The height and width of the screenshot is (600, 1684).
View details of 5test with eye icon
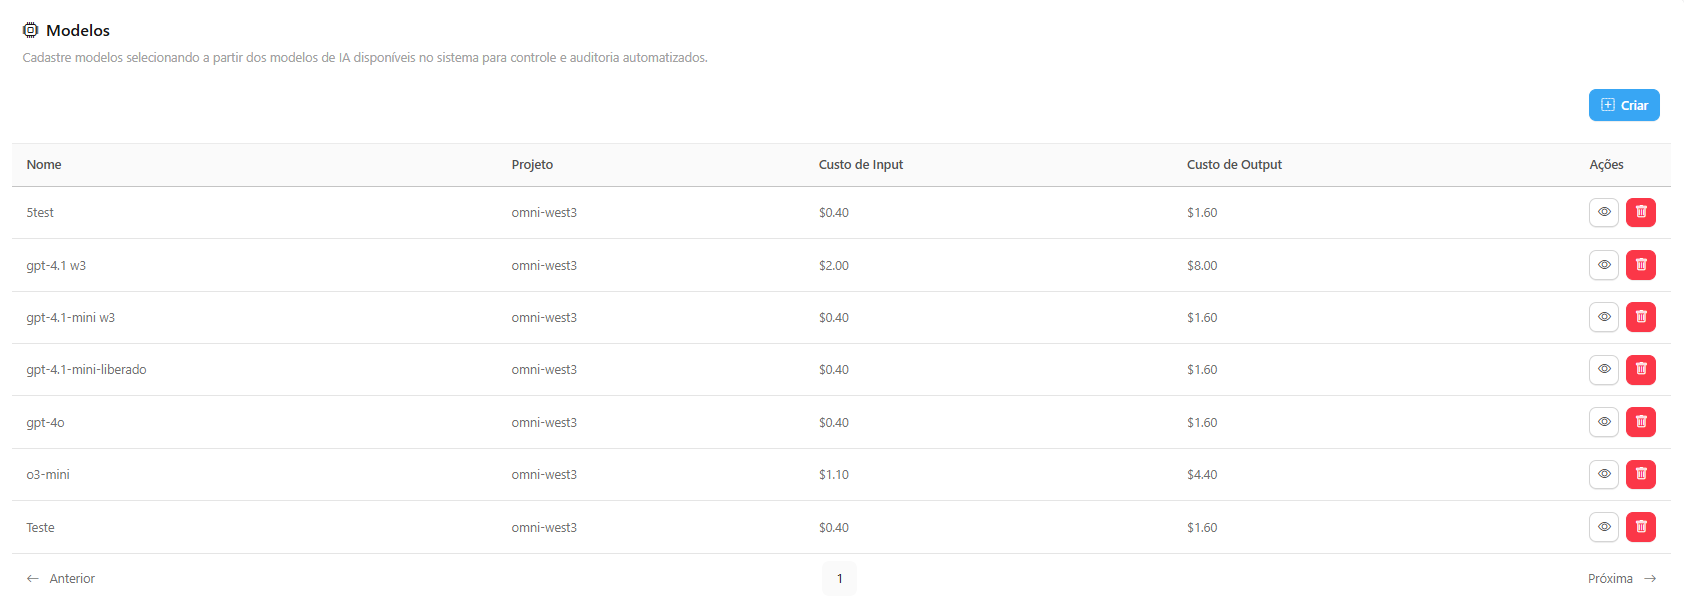[x=1603, y=212]
